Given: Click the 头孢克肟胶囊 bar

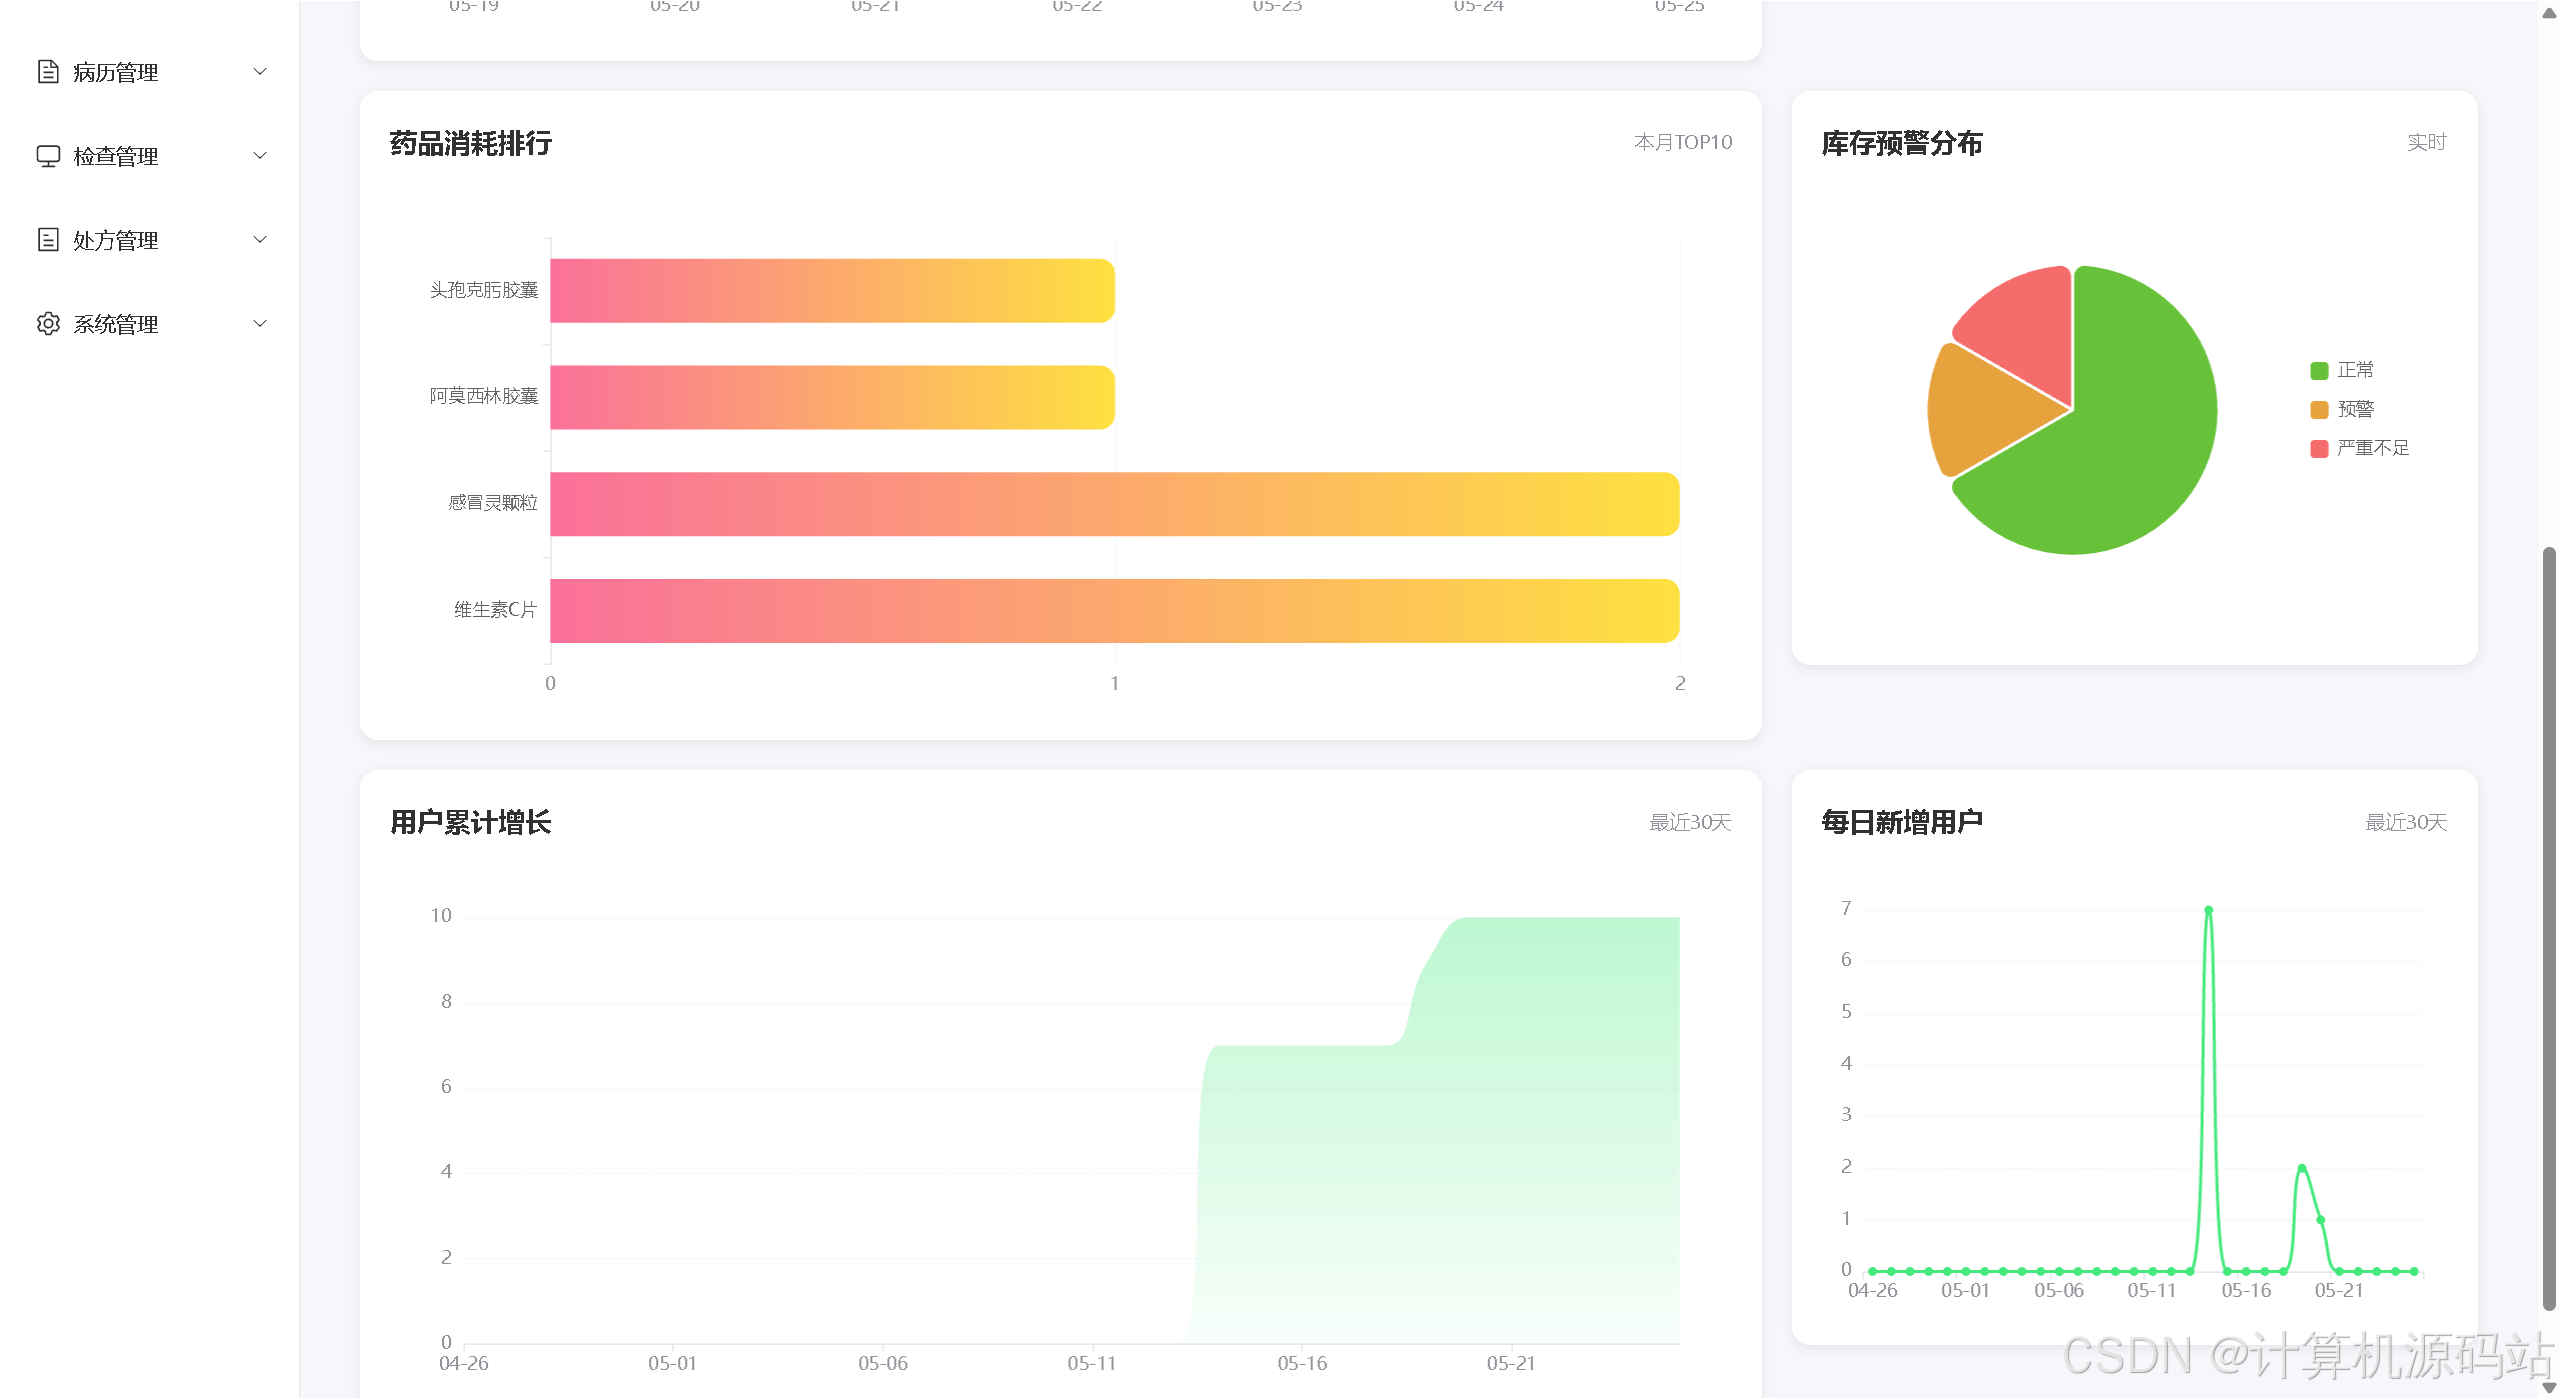Looking at the screenshot, I should tap(832, 291).
